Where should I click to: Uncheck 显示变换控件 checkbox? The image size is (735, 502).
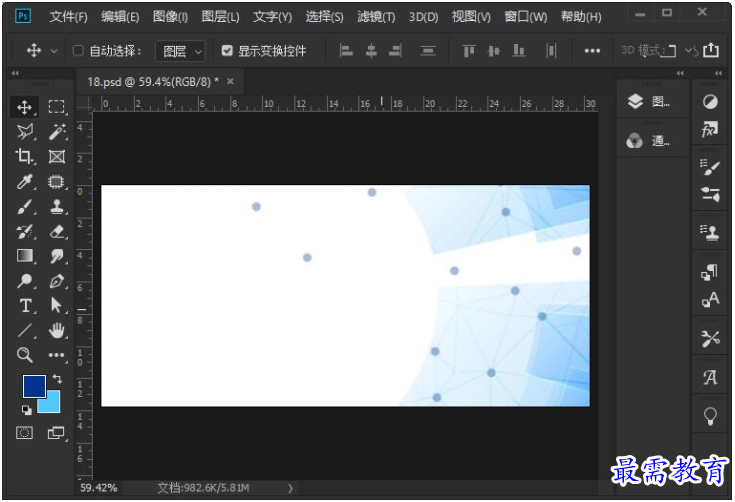[227, 50]
